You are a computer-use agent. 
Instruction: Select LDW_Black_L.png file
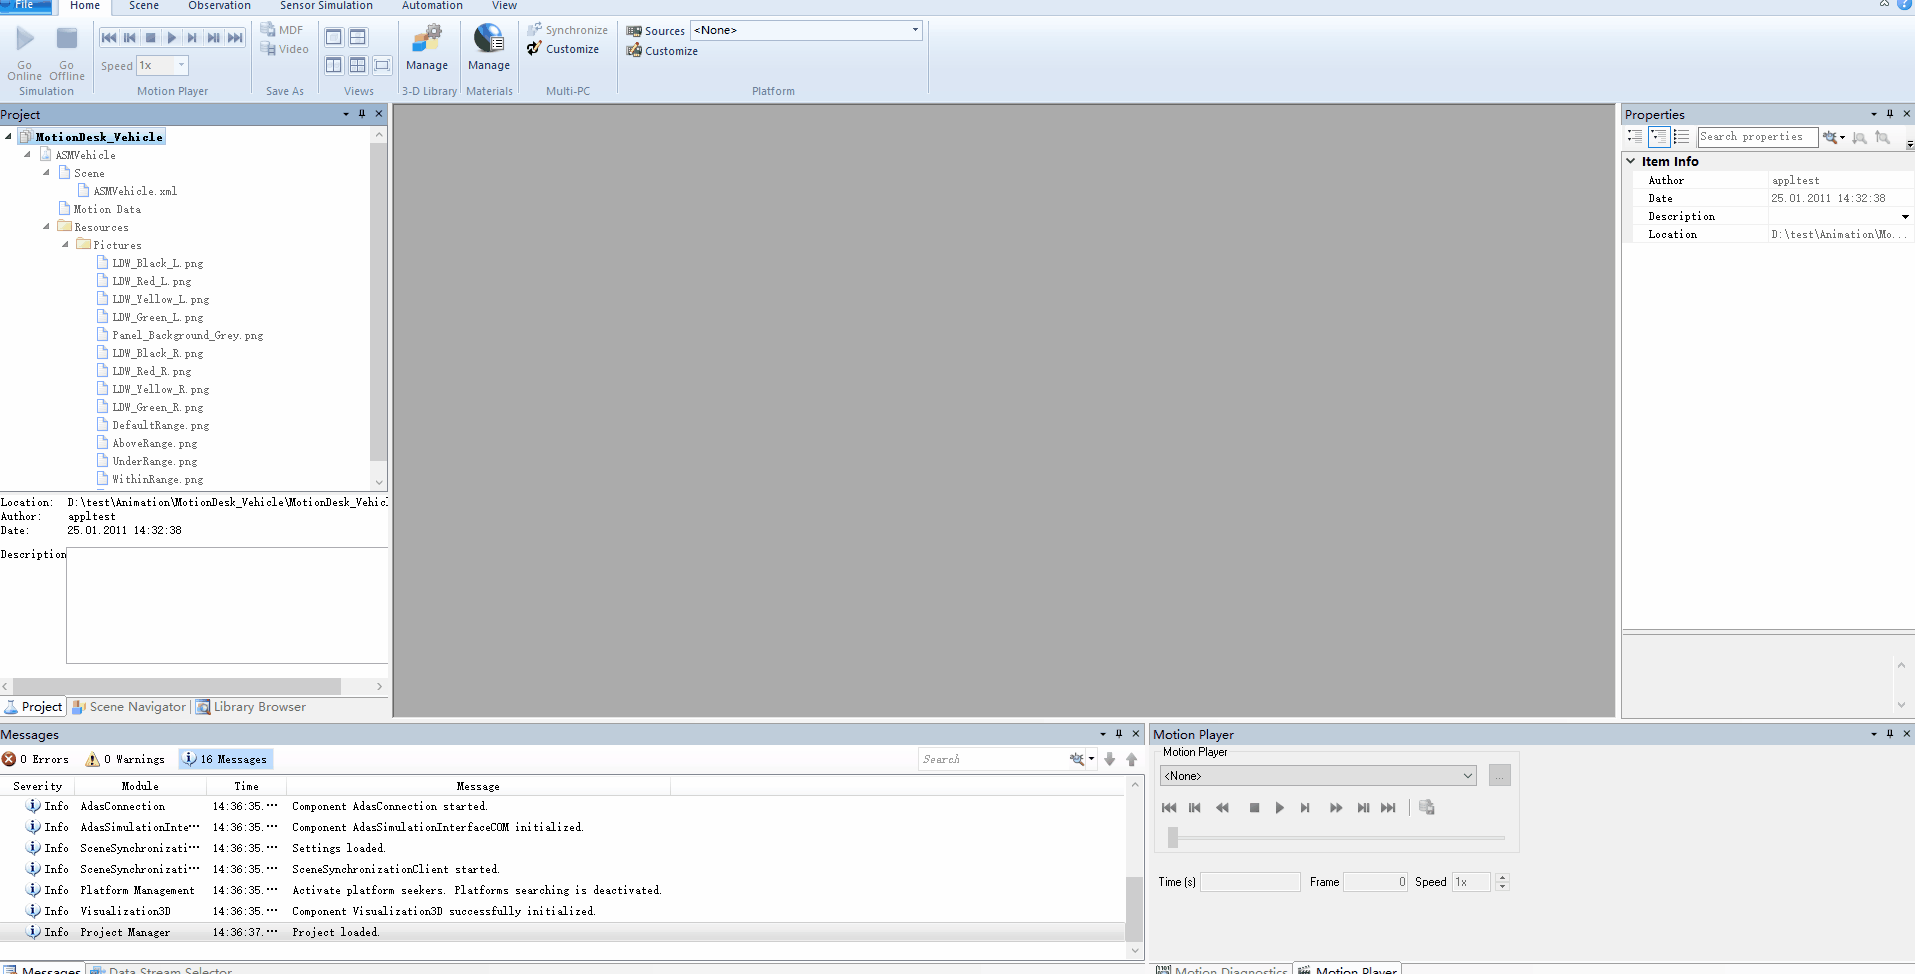[158, 263]
